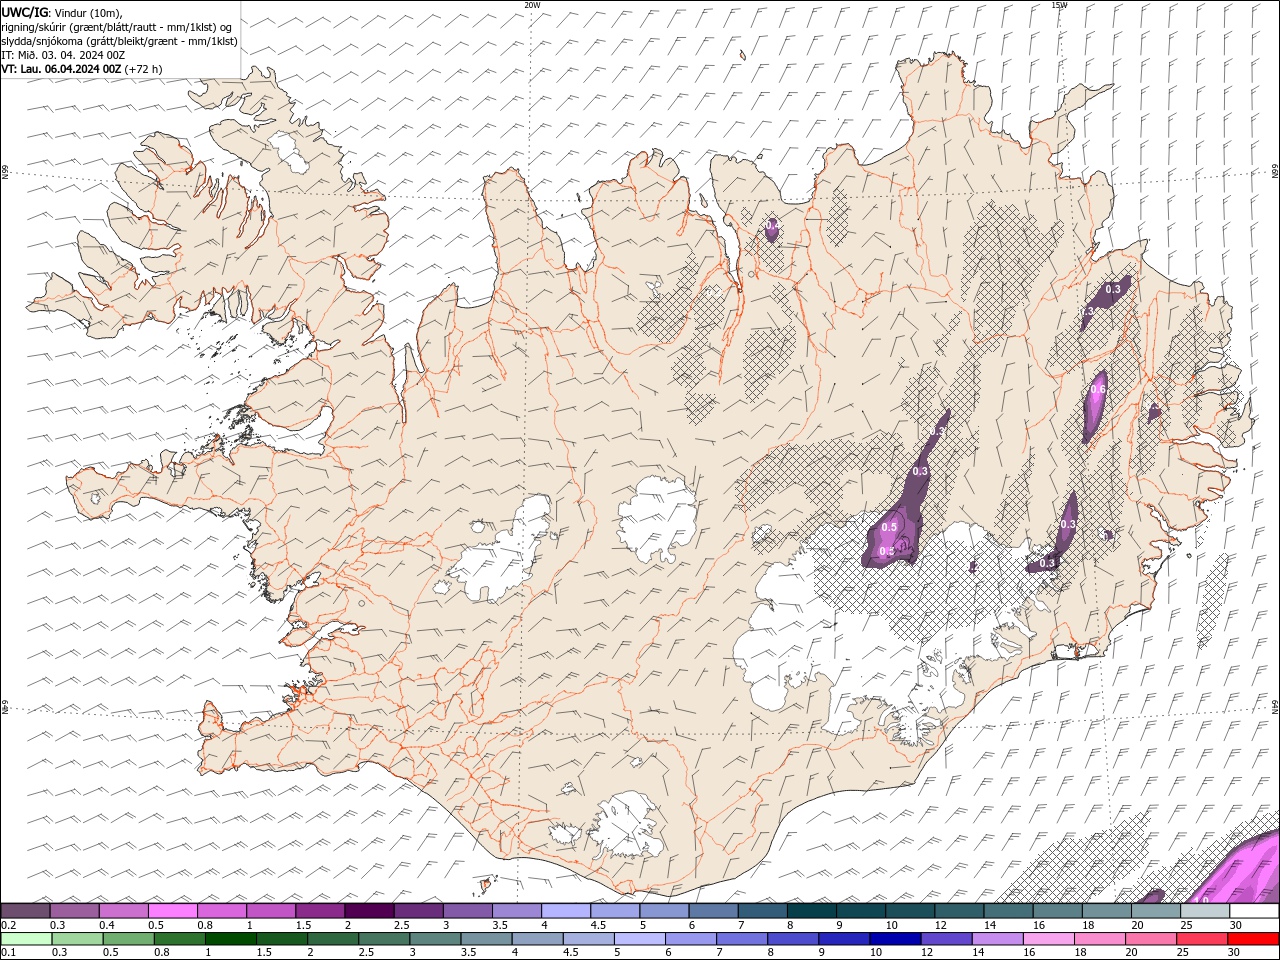Image resolution: width=1280 pixels, height=960 pixels.
Task: Click the '20W' longitude label at top
Action: [532, 5]
